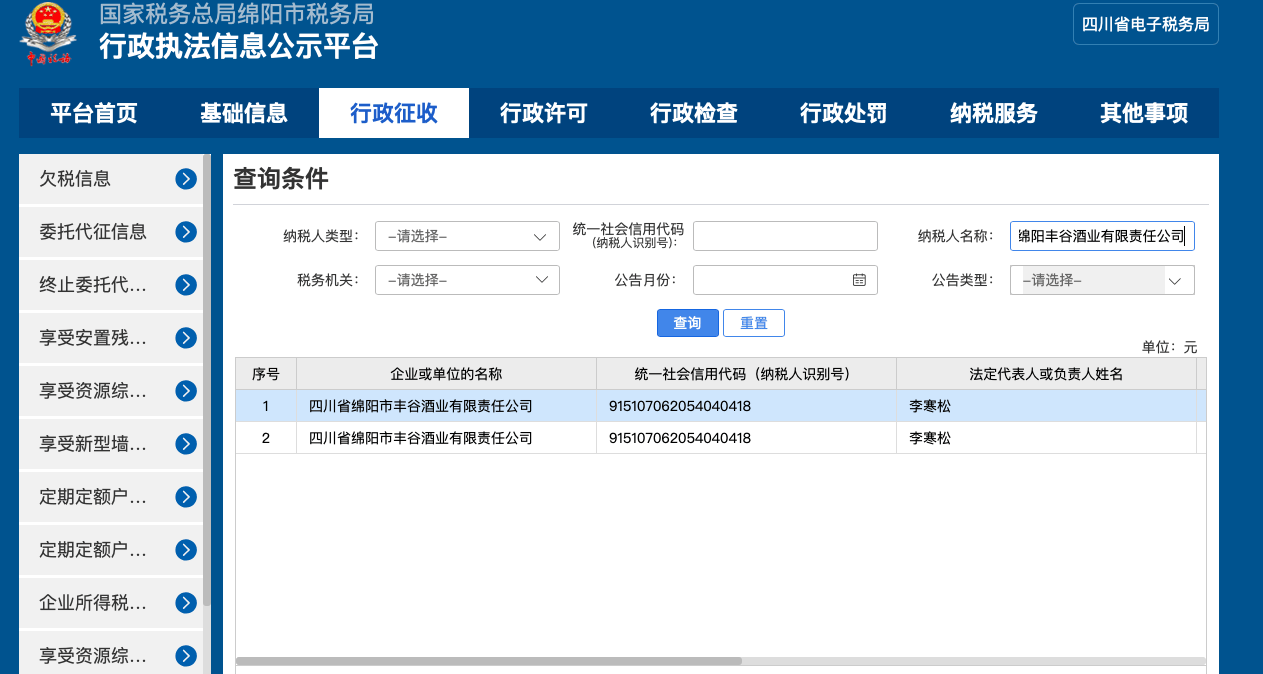This screenshot has width=1263, height=674.
Task: Click the 重置 reset button
Action: pos(753,323)
